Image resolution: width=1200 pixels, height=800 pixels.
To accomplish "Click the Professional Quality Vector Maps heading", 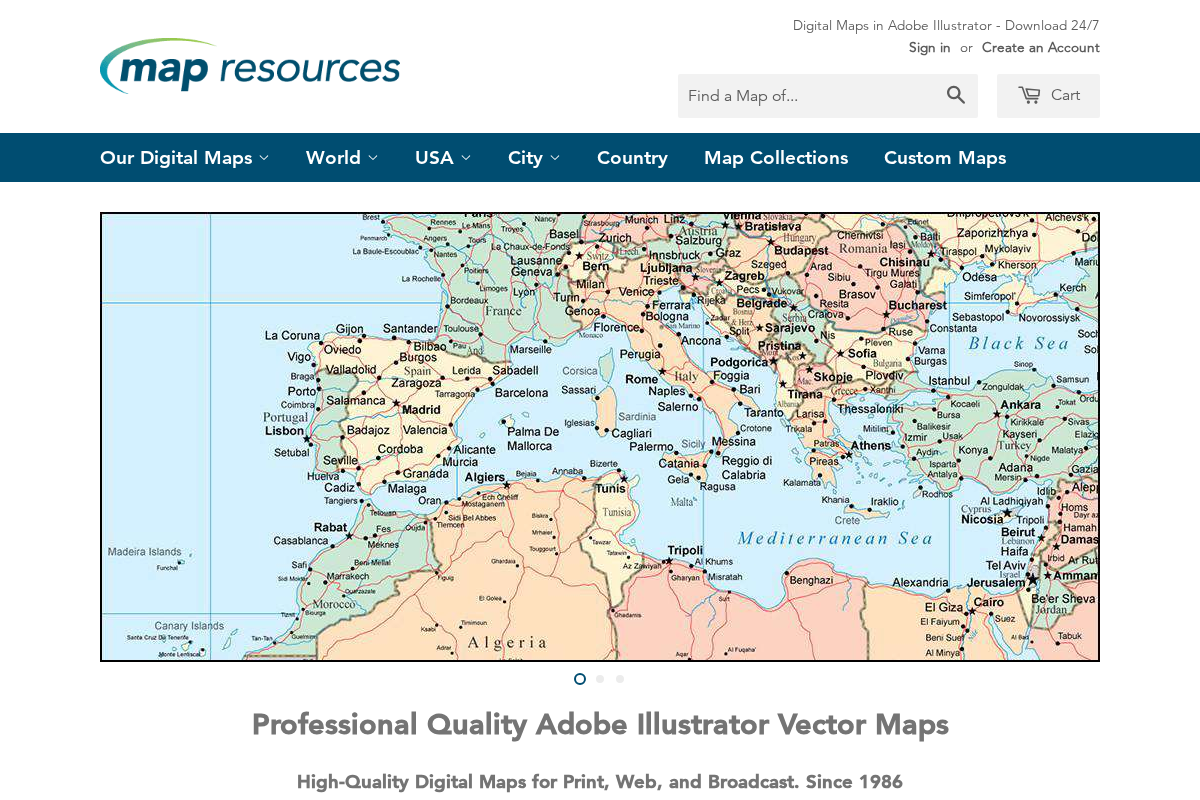I will (600, 724).
